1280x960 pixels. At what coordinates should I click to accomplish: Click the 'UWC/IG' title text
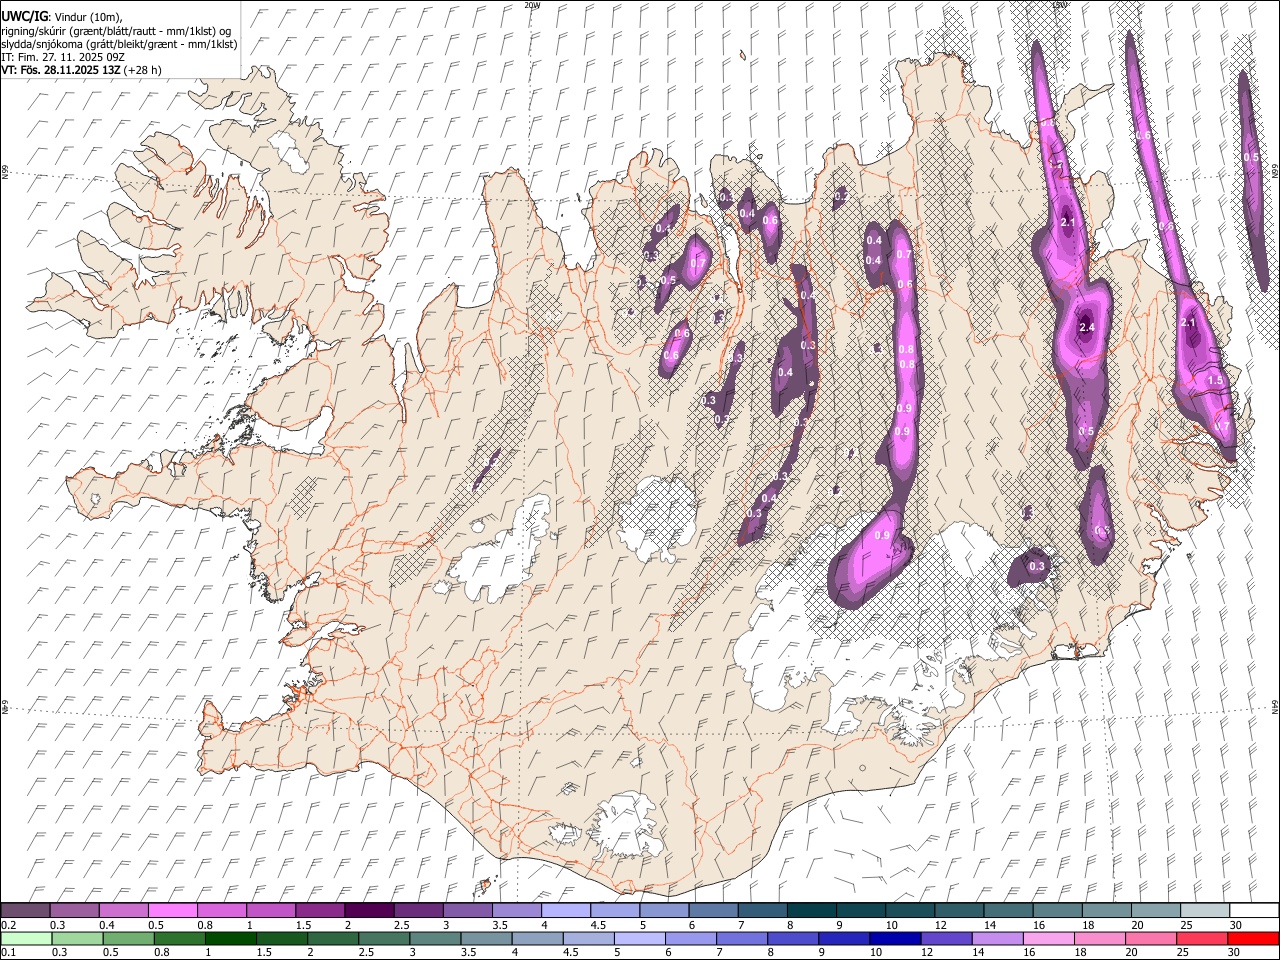24,16
